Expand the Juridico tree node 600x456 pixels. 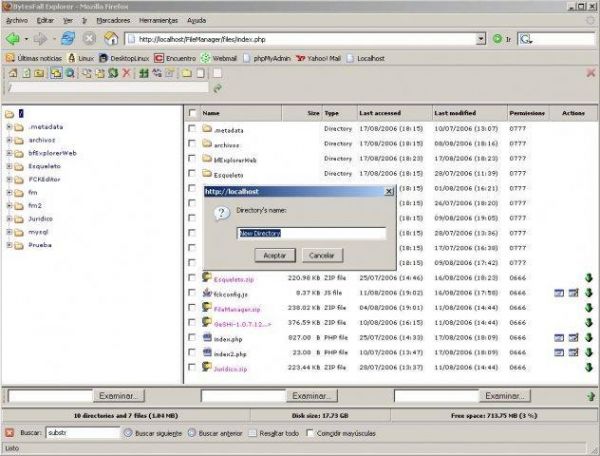point(9,219)
